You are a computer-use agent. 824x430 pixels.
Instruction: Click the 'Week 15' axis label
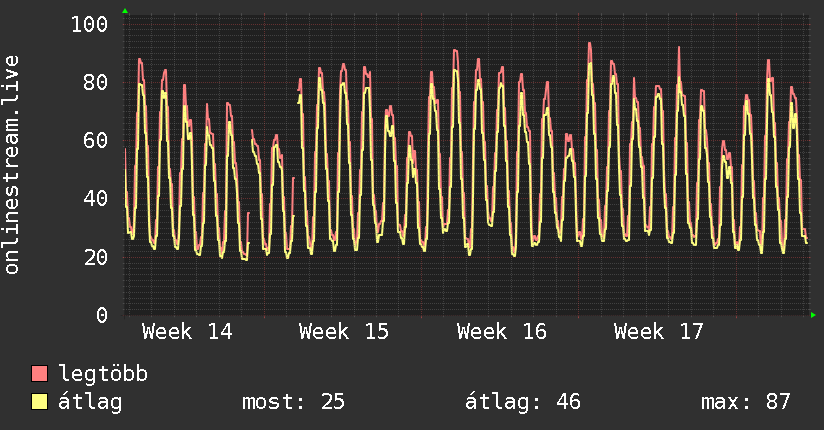pyautogui.click(x=344, y=332)
